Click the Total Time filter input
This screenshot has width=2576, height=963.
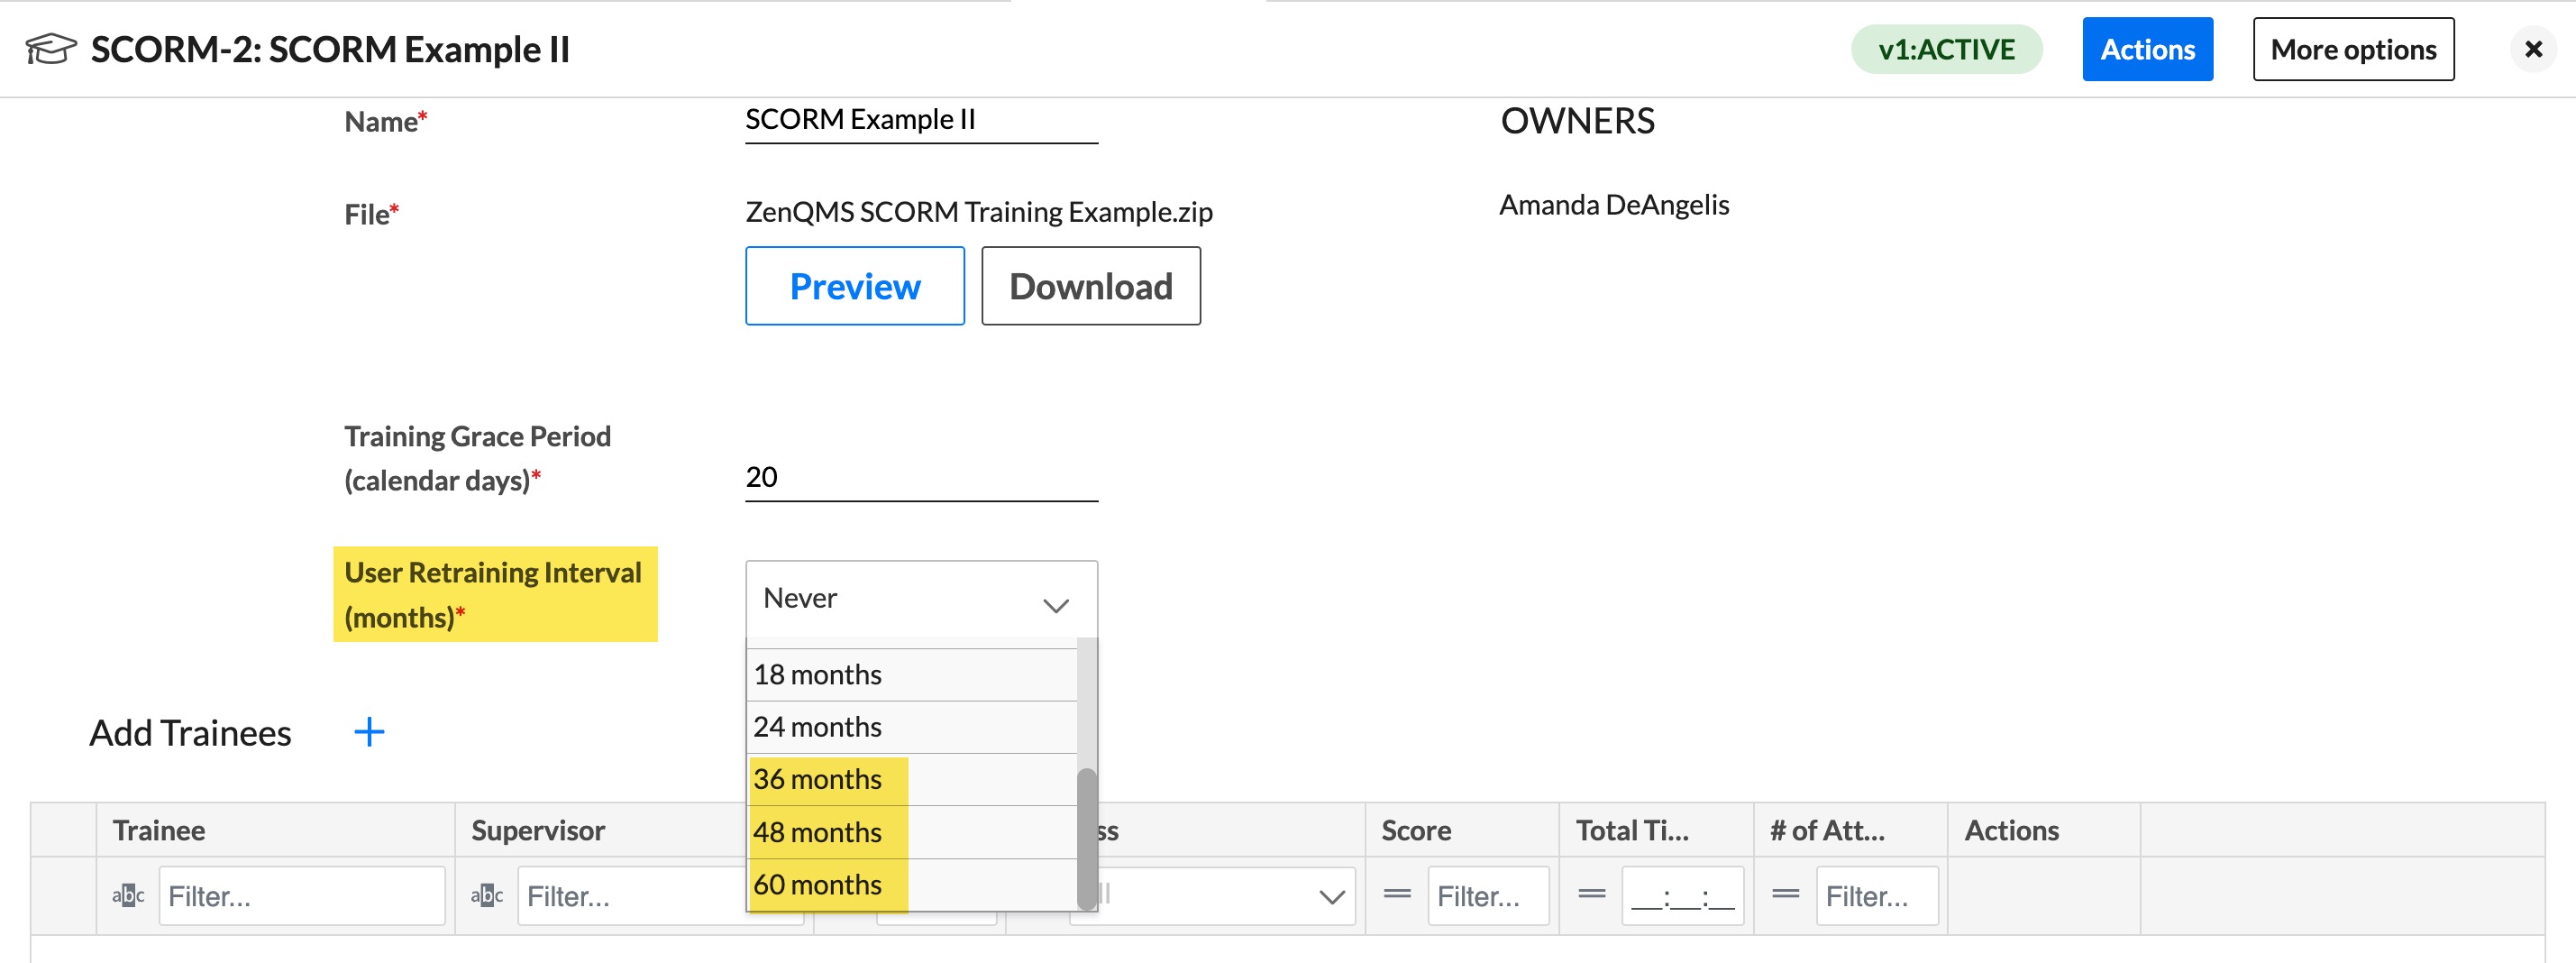coord(1683,896)
